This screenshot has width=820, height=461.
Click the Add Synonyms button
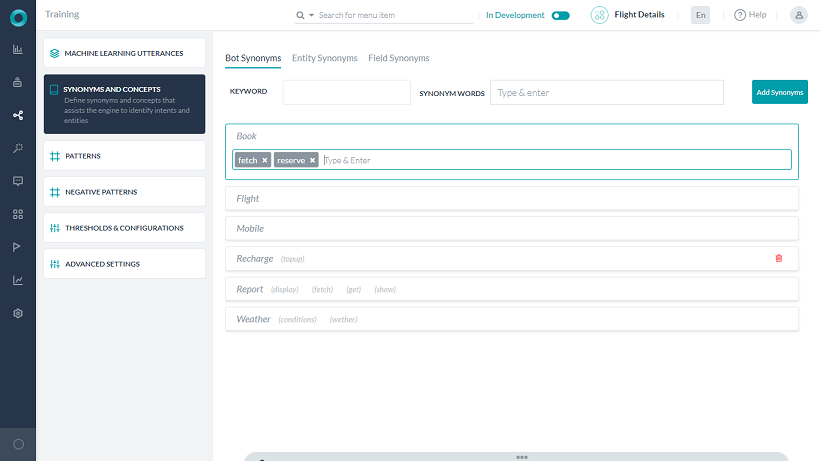click(x=779, y=92)
